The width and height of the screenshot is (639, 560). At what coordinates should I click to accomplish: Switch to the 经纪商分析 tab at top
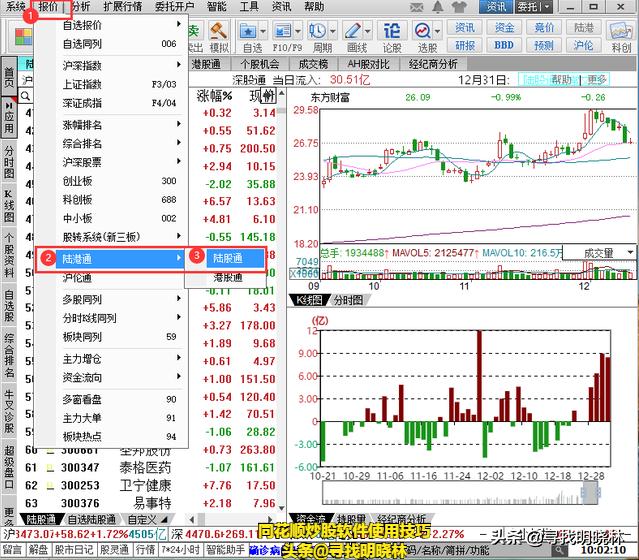(433, 64)
